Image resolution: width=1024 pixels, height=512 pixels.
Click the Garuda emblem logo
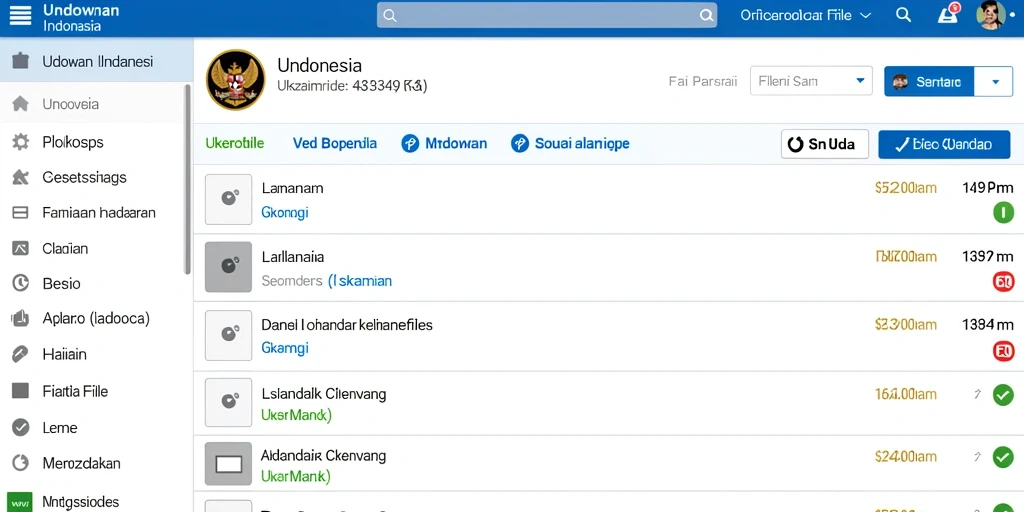tap(235, 80)
